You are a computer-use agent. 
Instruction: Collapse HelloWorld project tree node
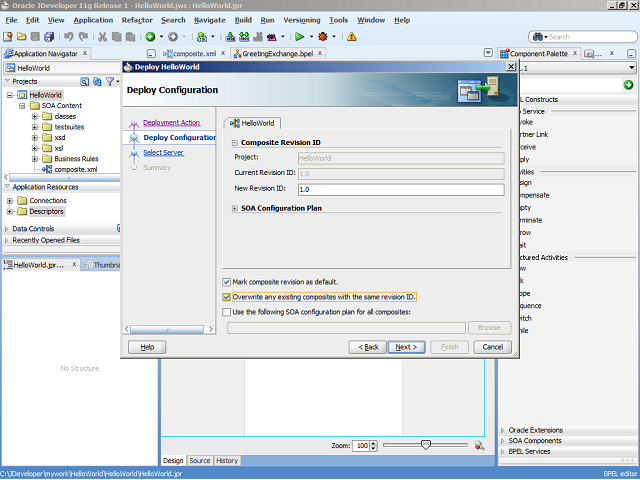(x=10, y=95)
